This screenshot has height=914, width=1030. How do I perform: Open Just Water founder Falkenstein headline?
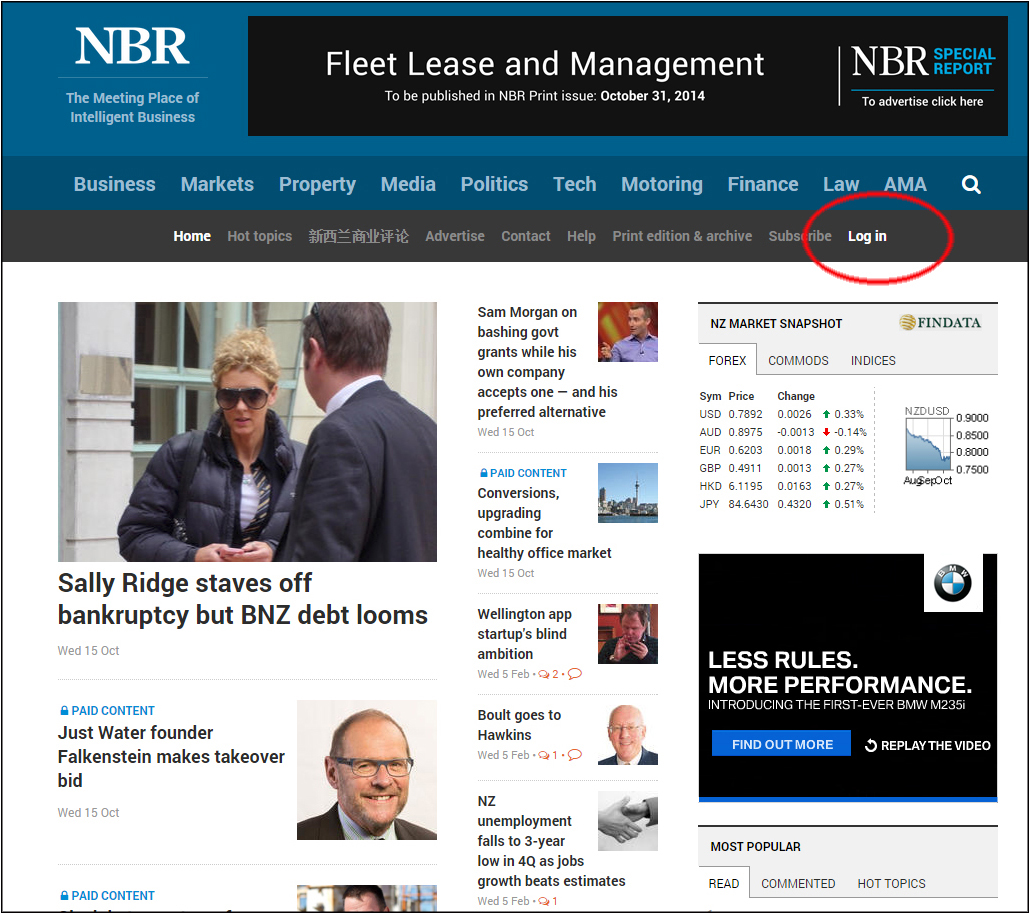(x=171, y=756)
